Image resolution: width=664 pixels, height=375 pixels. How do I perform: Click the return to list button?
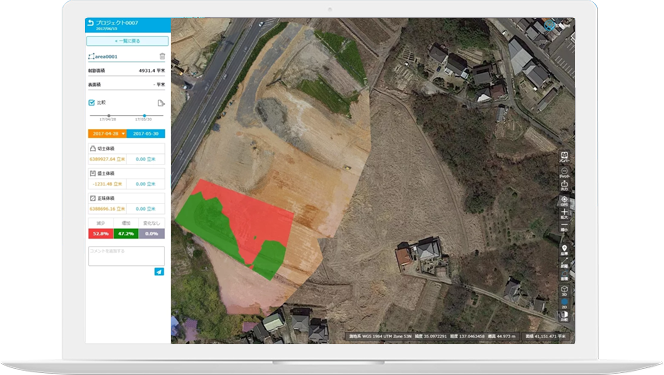click(x=127, y=41)
